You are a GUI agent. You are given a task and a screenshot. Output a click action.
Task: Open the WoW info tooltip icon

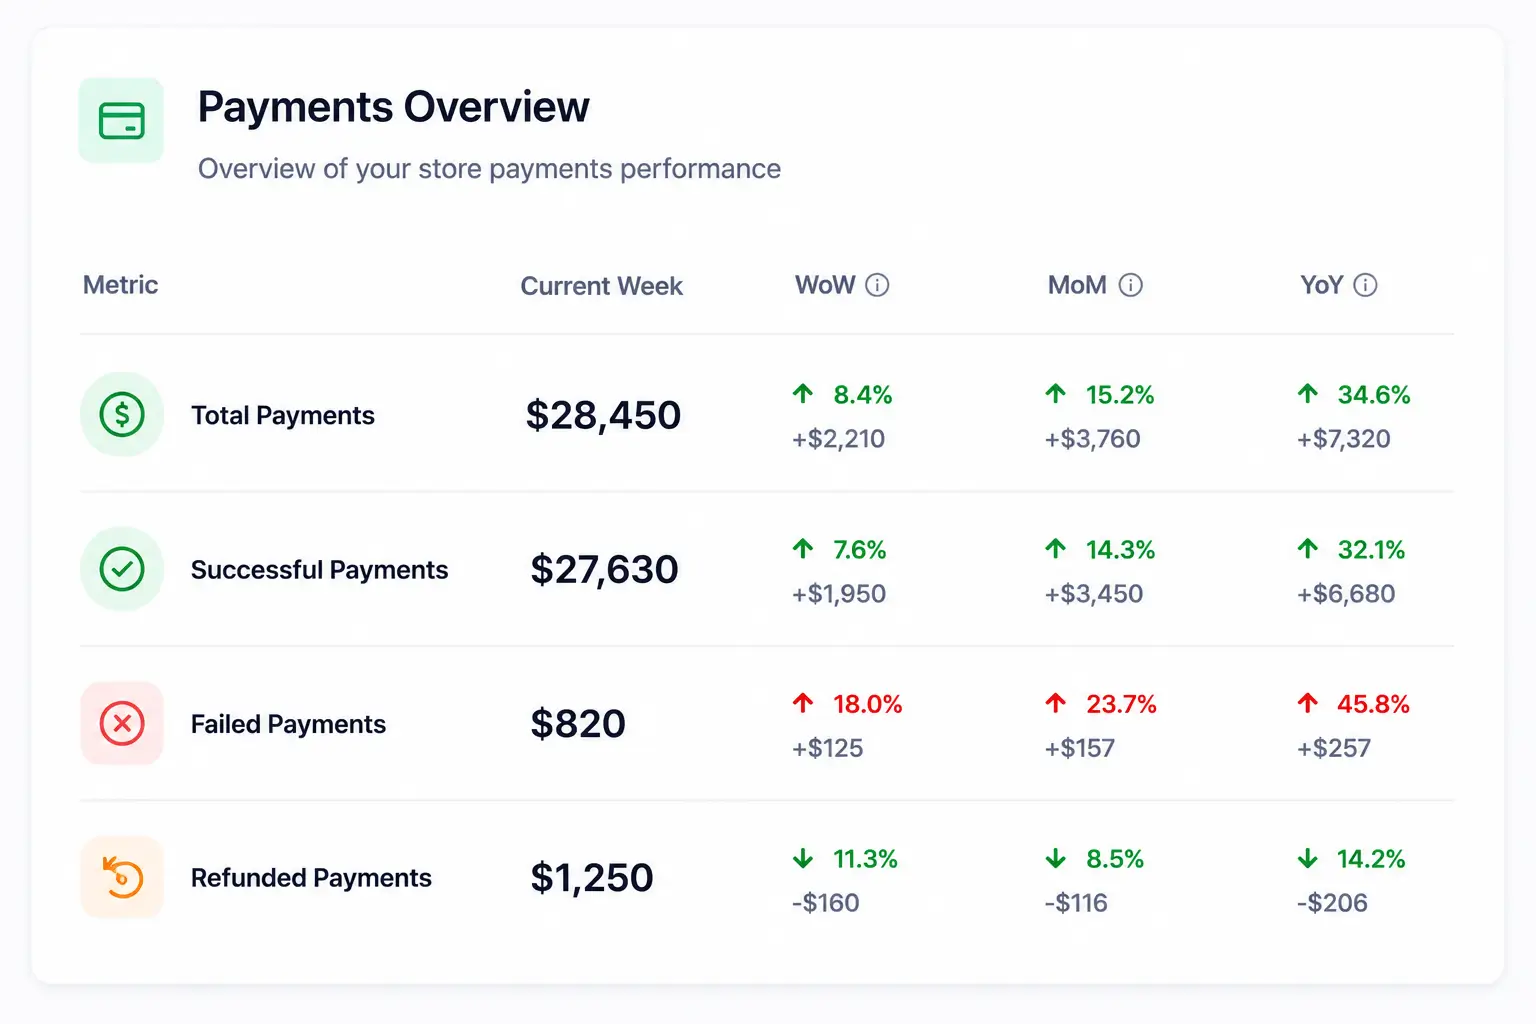[x=877, y=285]
